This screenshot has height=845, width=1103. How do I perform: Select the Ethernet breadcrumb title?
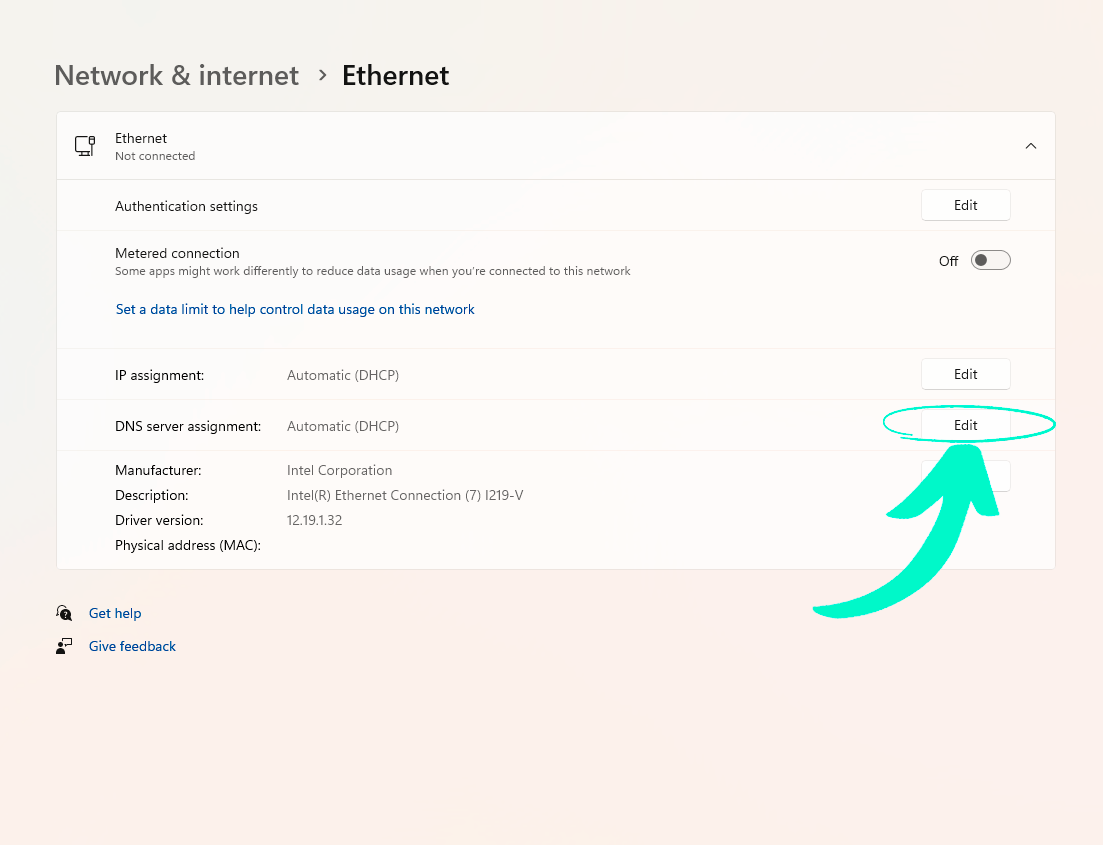coord(395,75)
